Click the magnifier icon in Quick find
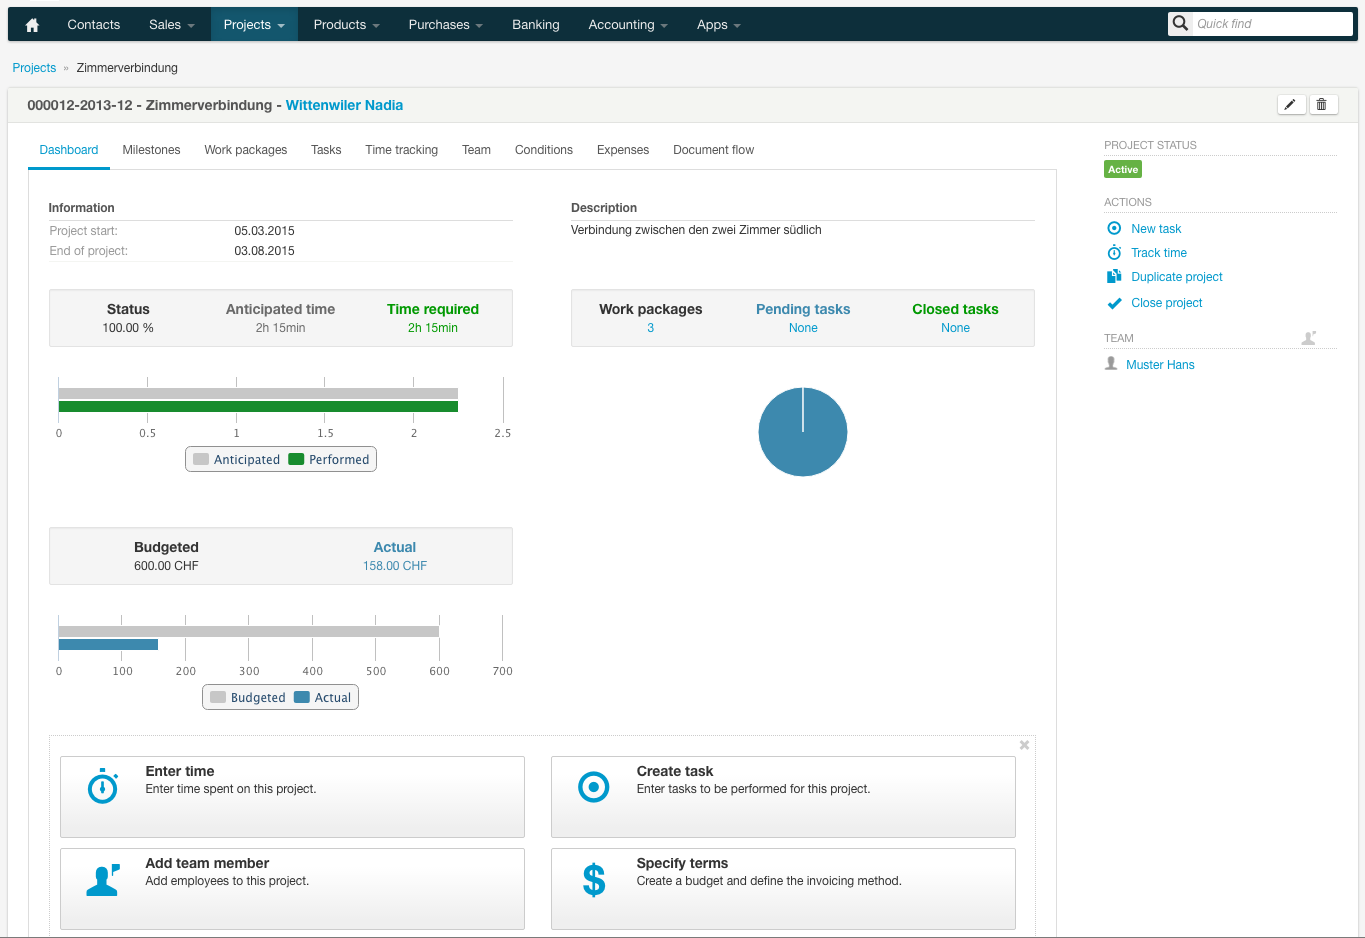The height and width of the screenshot is (938, 1365). [1181, 23]
